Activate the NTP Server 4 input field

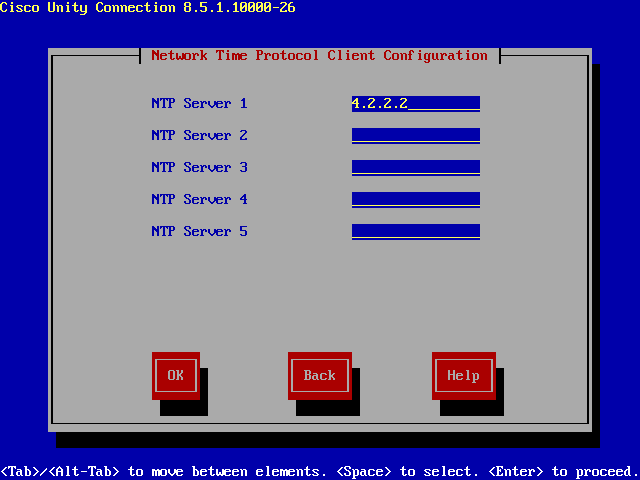tap(415, 199)
